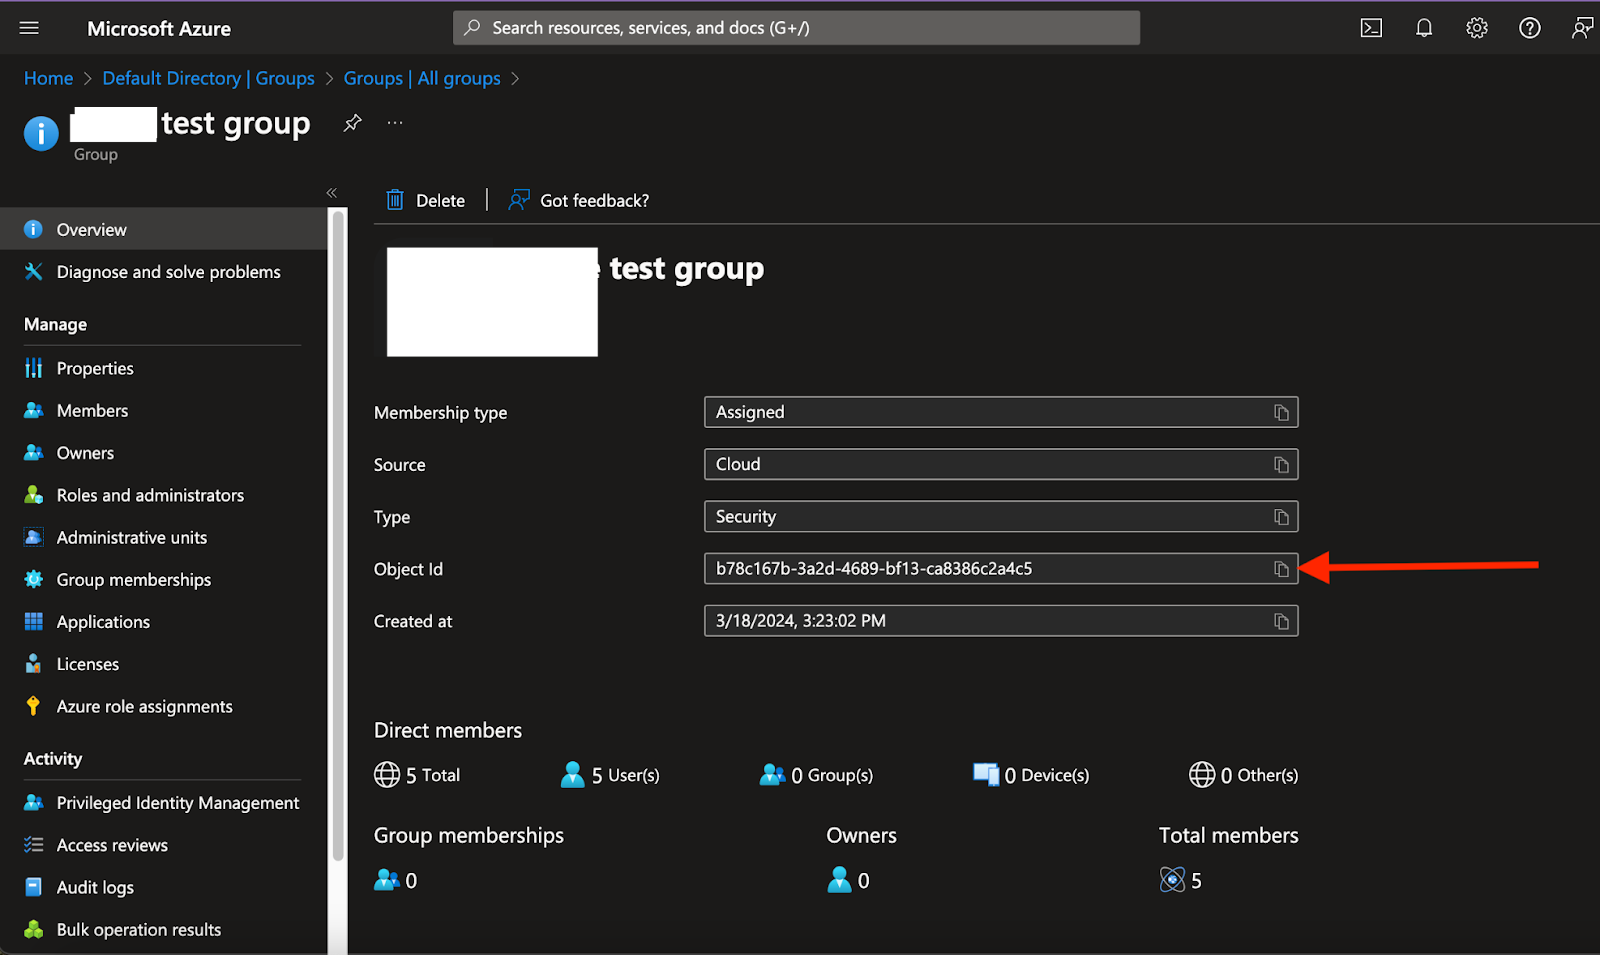Viewport: 1600px width, 955px height.
Task: Copy the Created at value
Action: (x=1281, y=622)
